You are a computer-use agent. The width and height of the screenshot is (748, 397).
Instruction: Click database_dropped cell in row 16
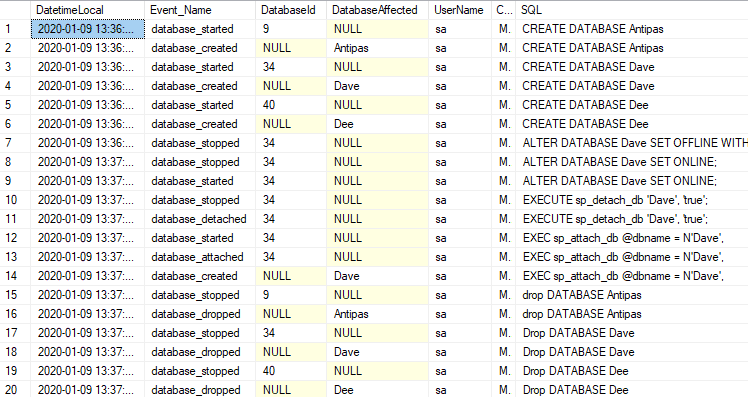pyautogui.click(x=200, y=314)
